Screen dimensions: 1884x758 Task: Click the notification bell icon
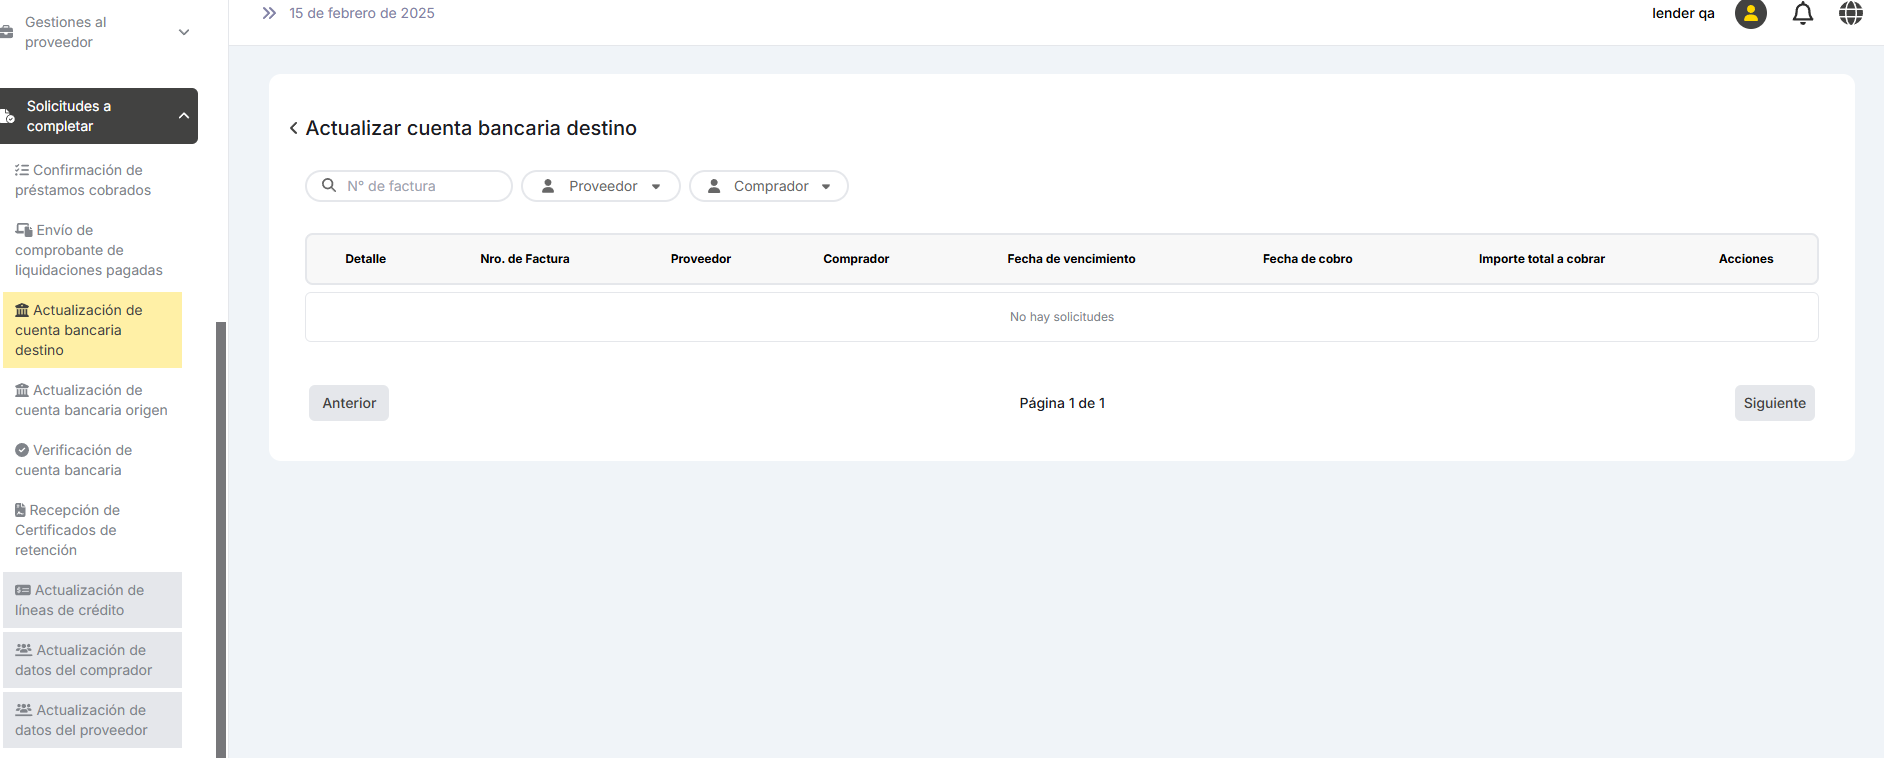1802,14
